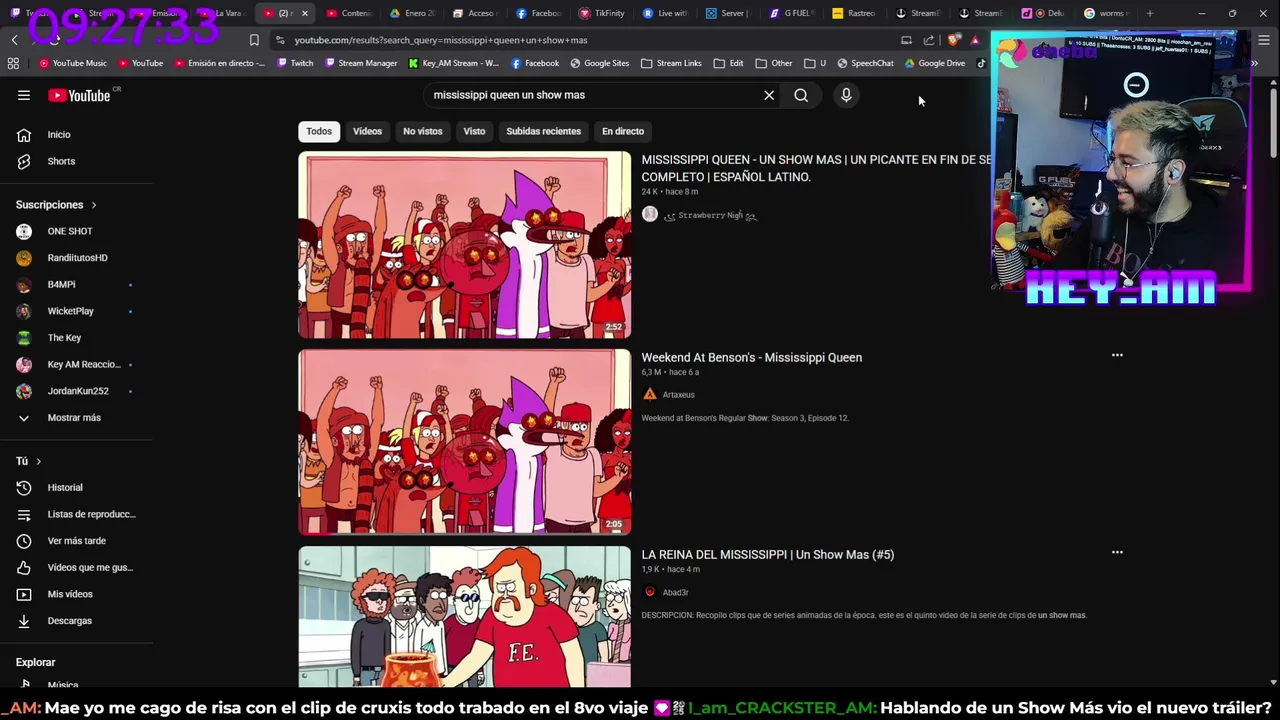1280x720 pixels.
Task: Go to the YouTube logo home
Action: point(79,95)
